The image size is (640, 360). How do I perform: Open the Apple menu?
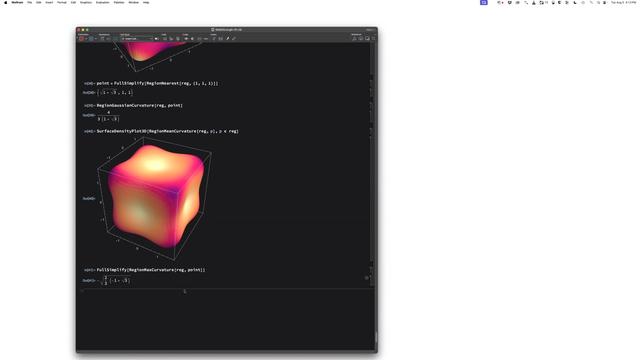6,2
